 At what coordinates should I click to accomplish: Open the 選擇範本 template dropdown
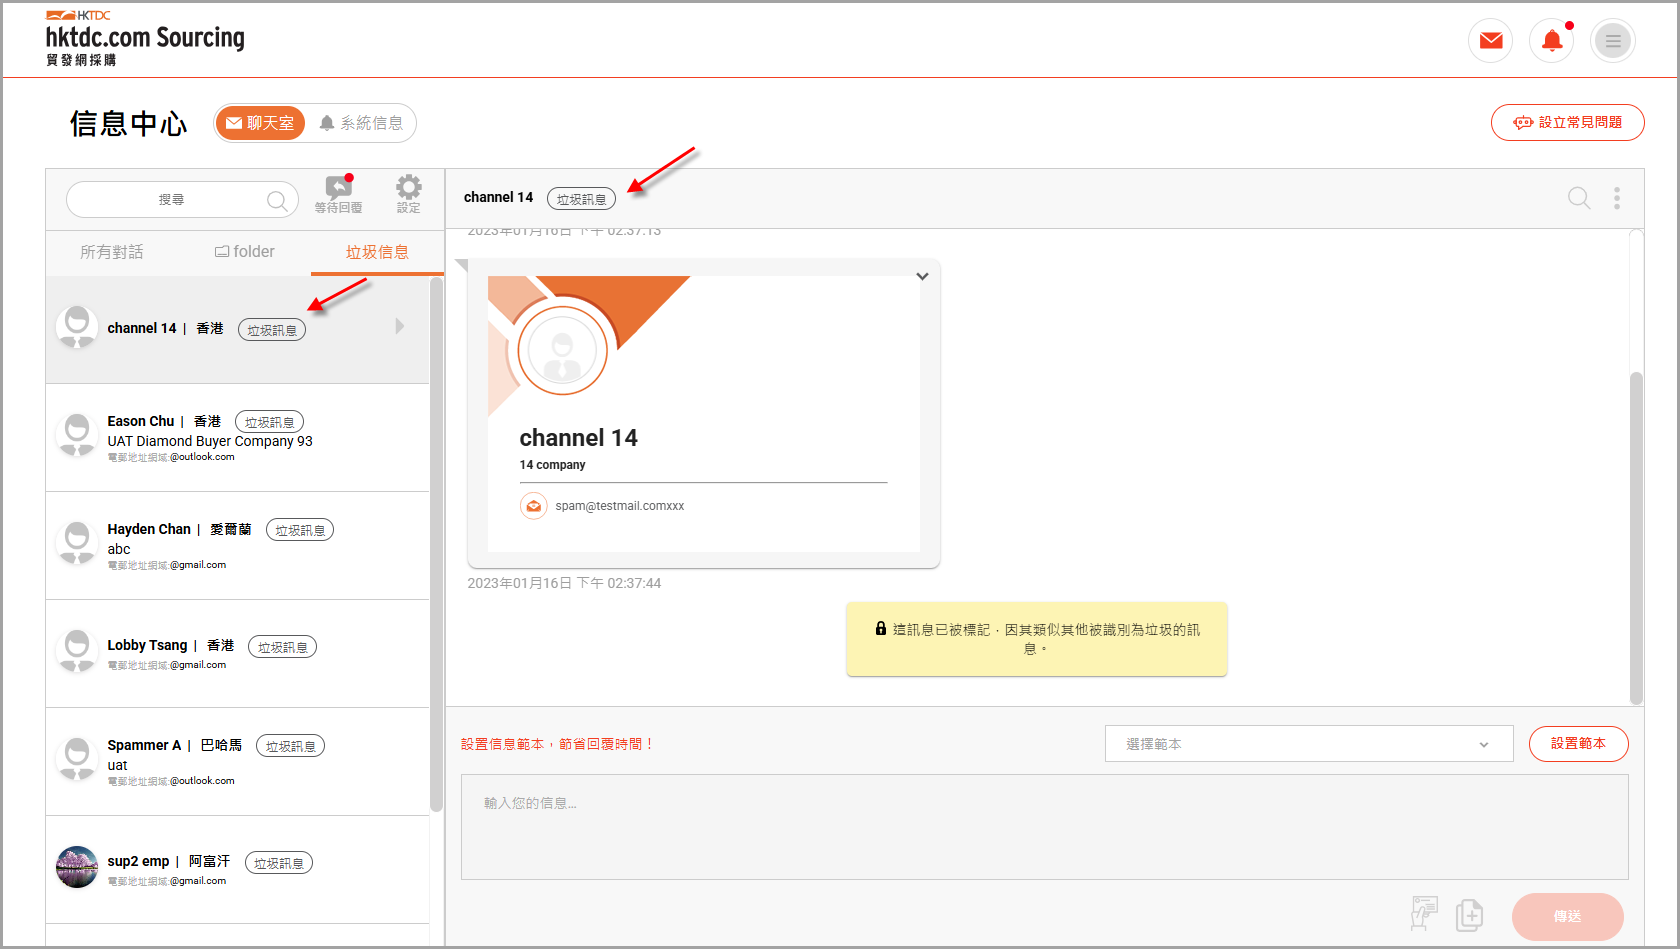point(1309,744)
